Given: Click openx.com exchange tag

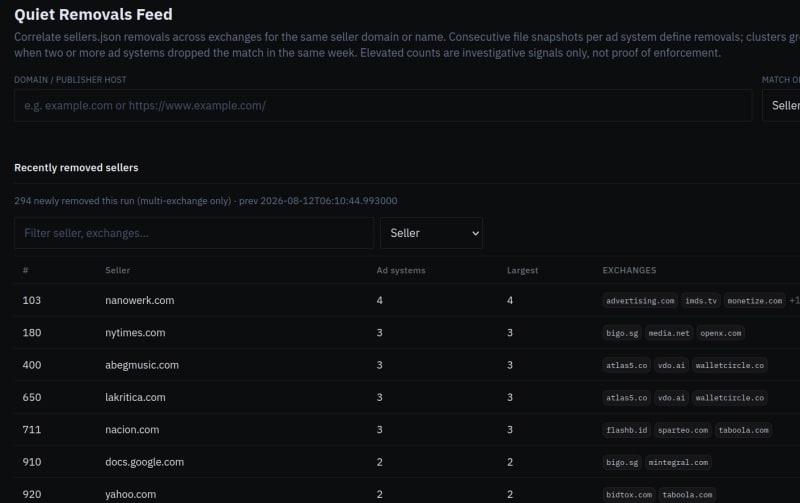Looking at the screenshot, I should [720, 333].
